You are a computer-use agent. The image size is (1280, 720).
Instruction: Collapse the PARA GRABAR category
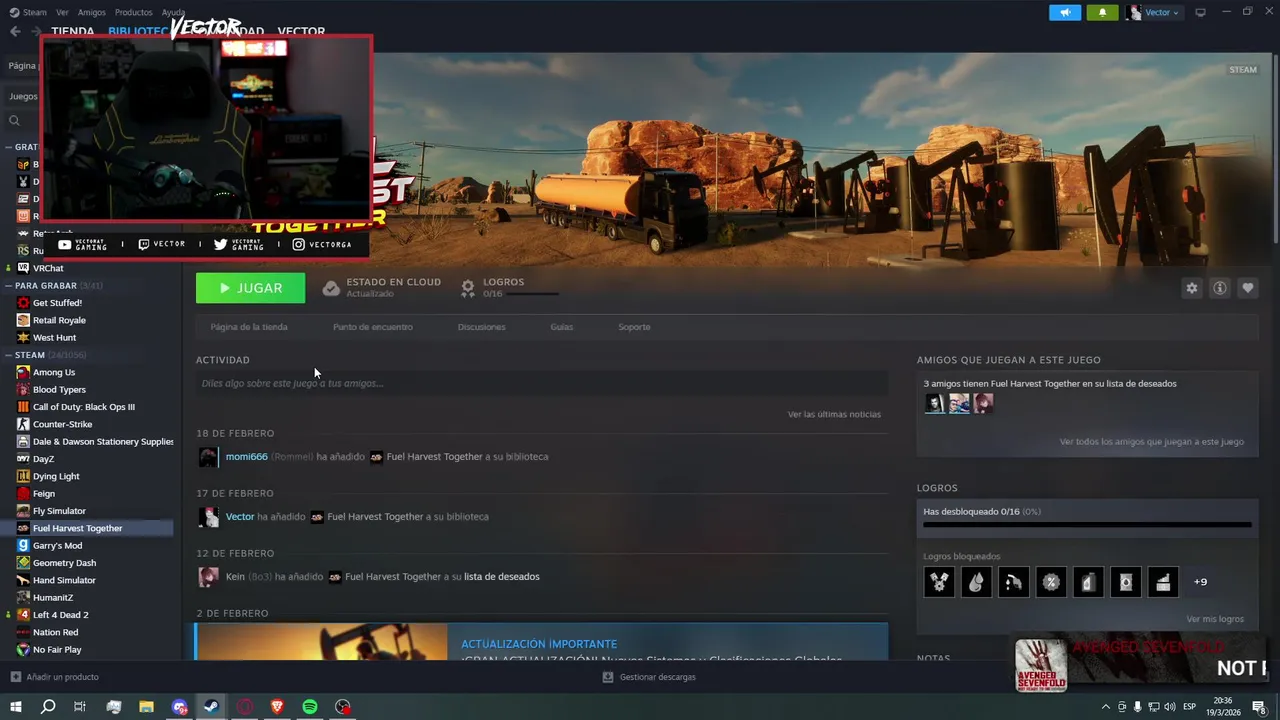click(8, 285)
